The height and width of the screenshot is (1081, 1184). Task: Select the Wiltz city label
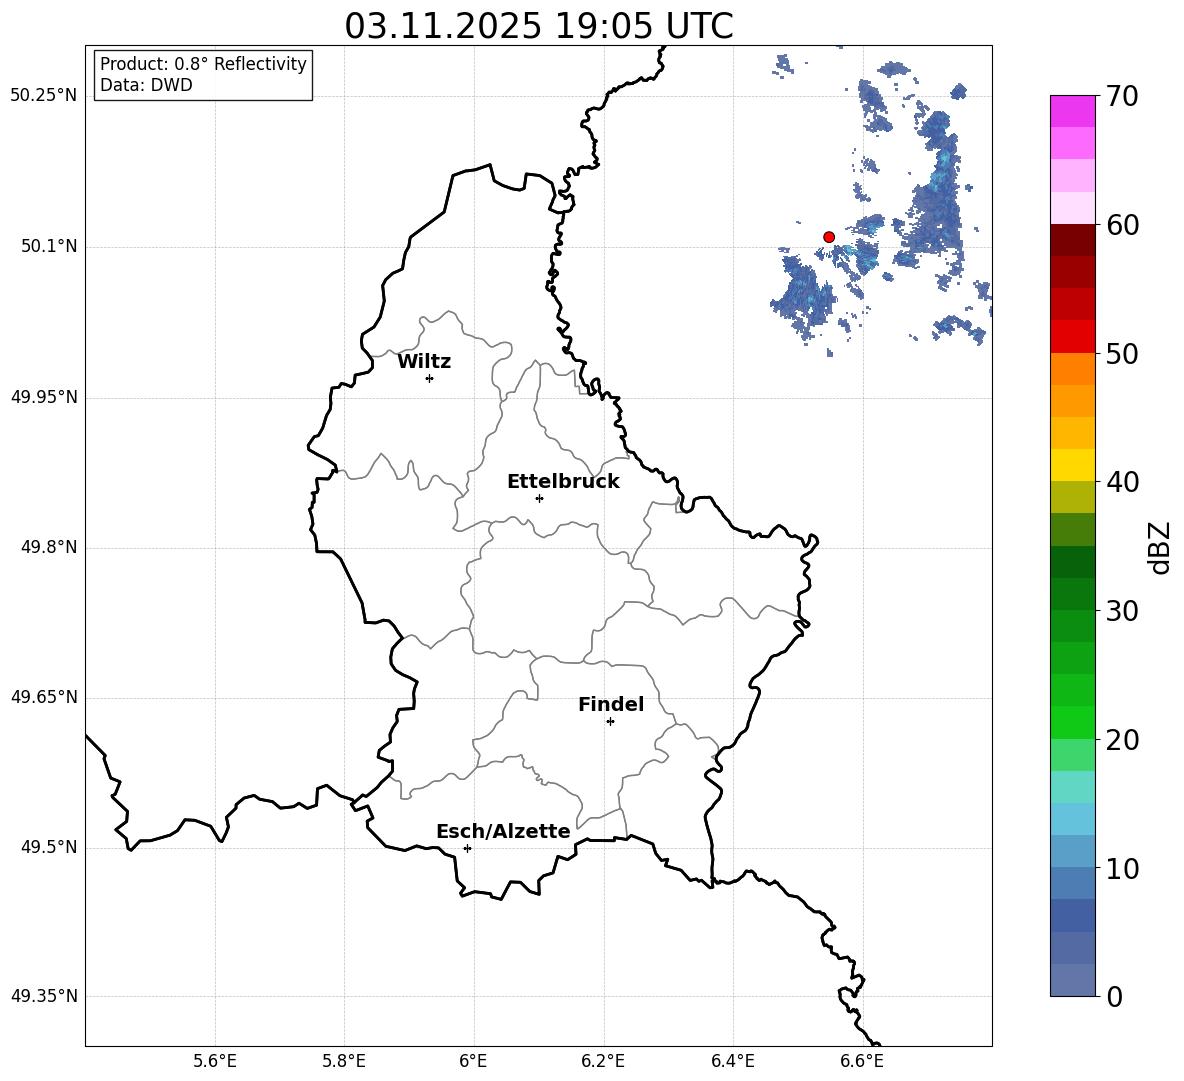click(424, 362)
